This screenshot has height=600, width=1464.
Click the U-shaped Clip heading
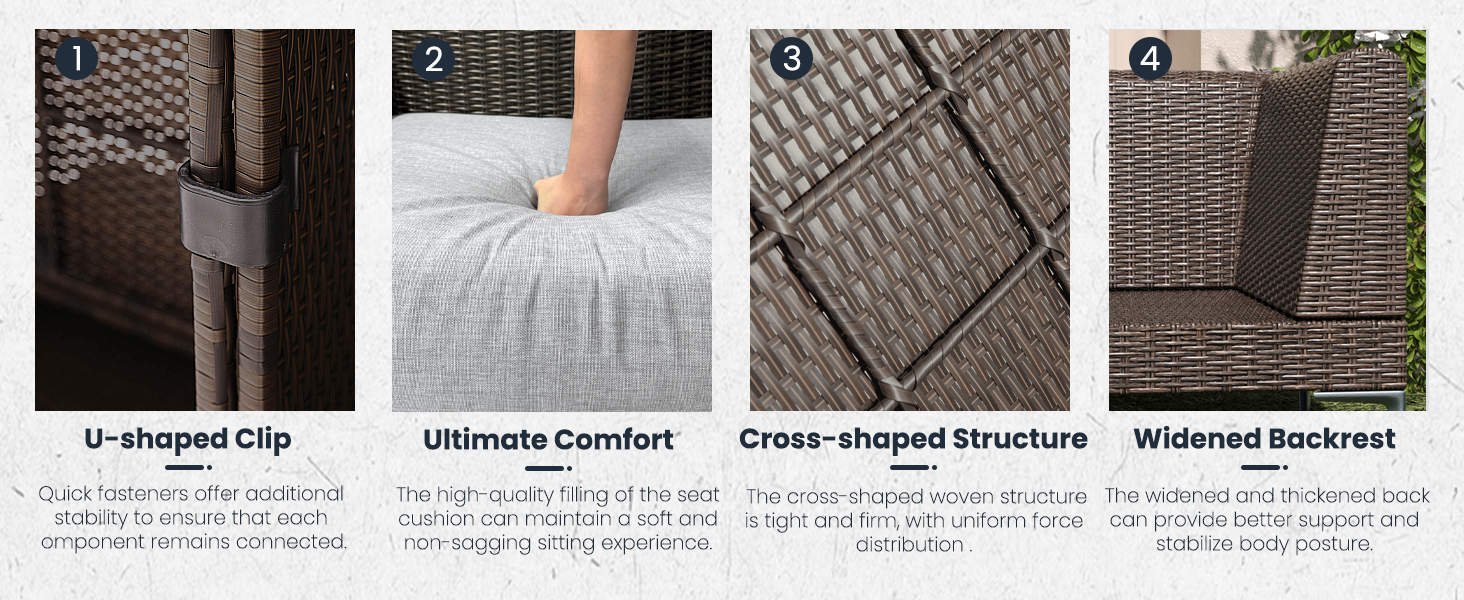click(188, 440)
